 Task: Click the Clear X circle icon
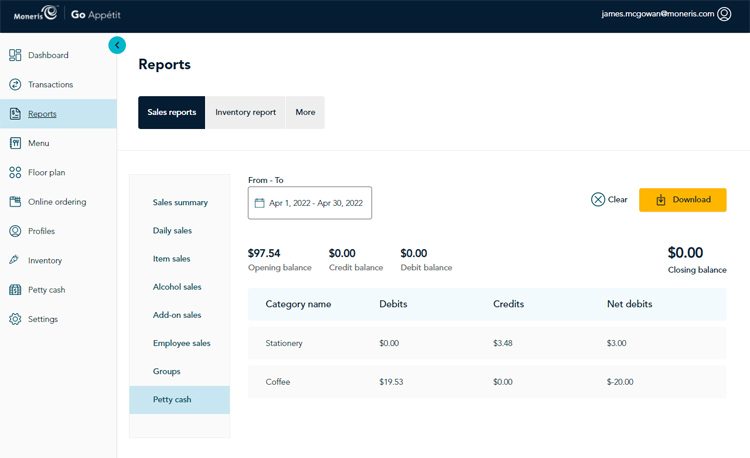(x=597, y=199)
